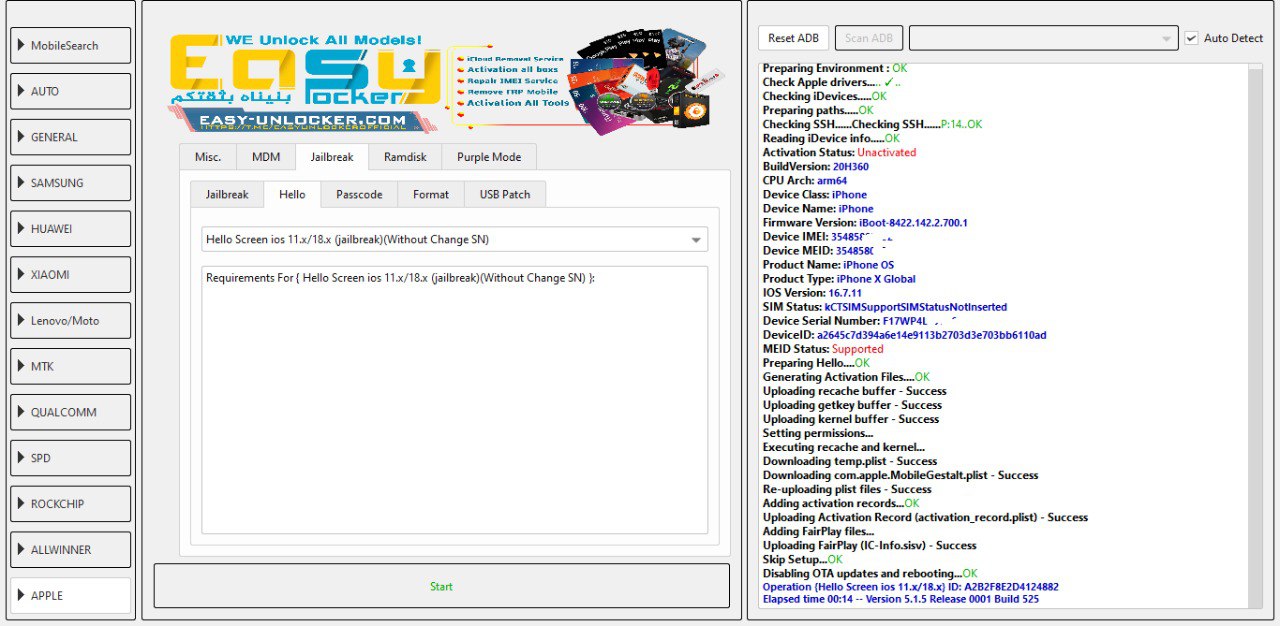Click inside the Requirements text box
Viewport: 1280px width, 626px height.
point(454,400)
